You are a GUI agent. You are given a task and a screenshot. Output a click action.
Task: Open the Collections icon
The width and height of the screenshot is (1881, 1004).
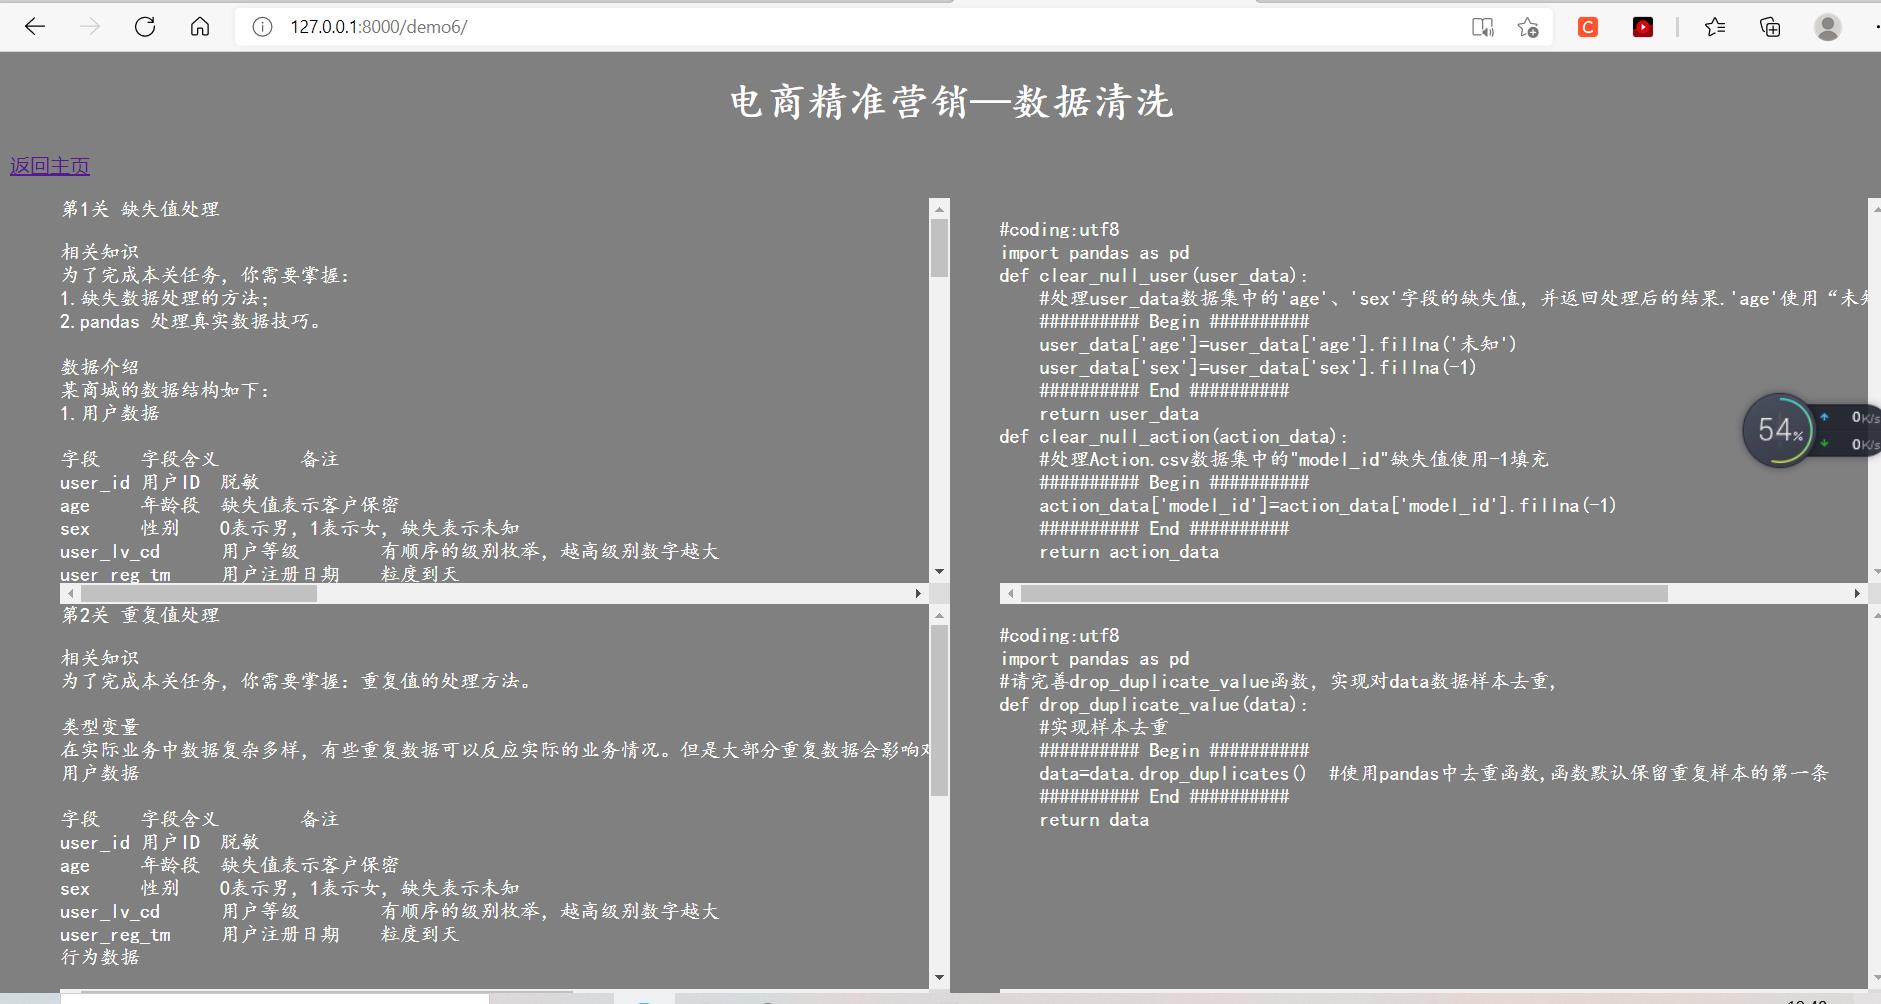point(1770,27)
